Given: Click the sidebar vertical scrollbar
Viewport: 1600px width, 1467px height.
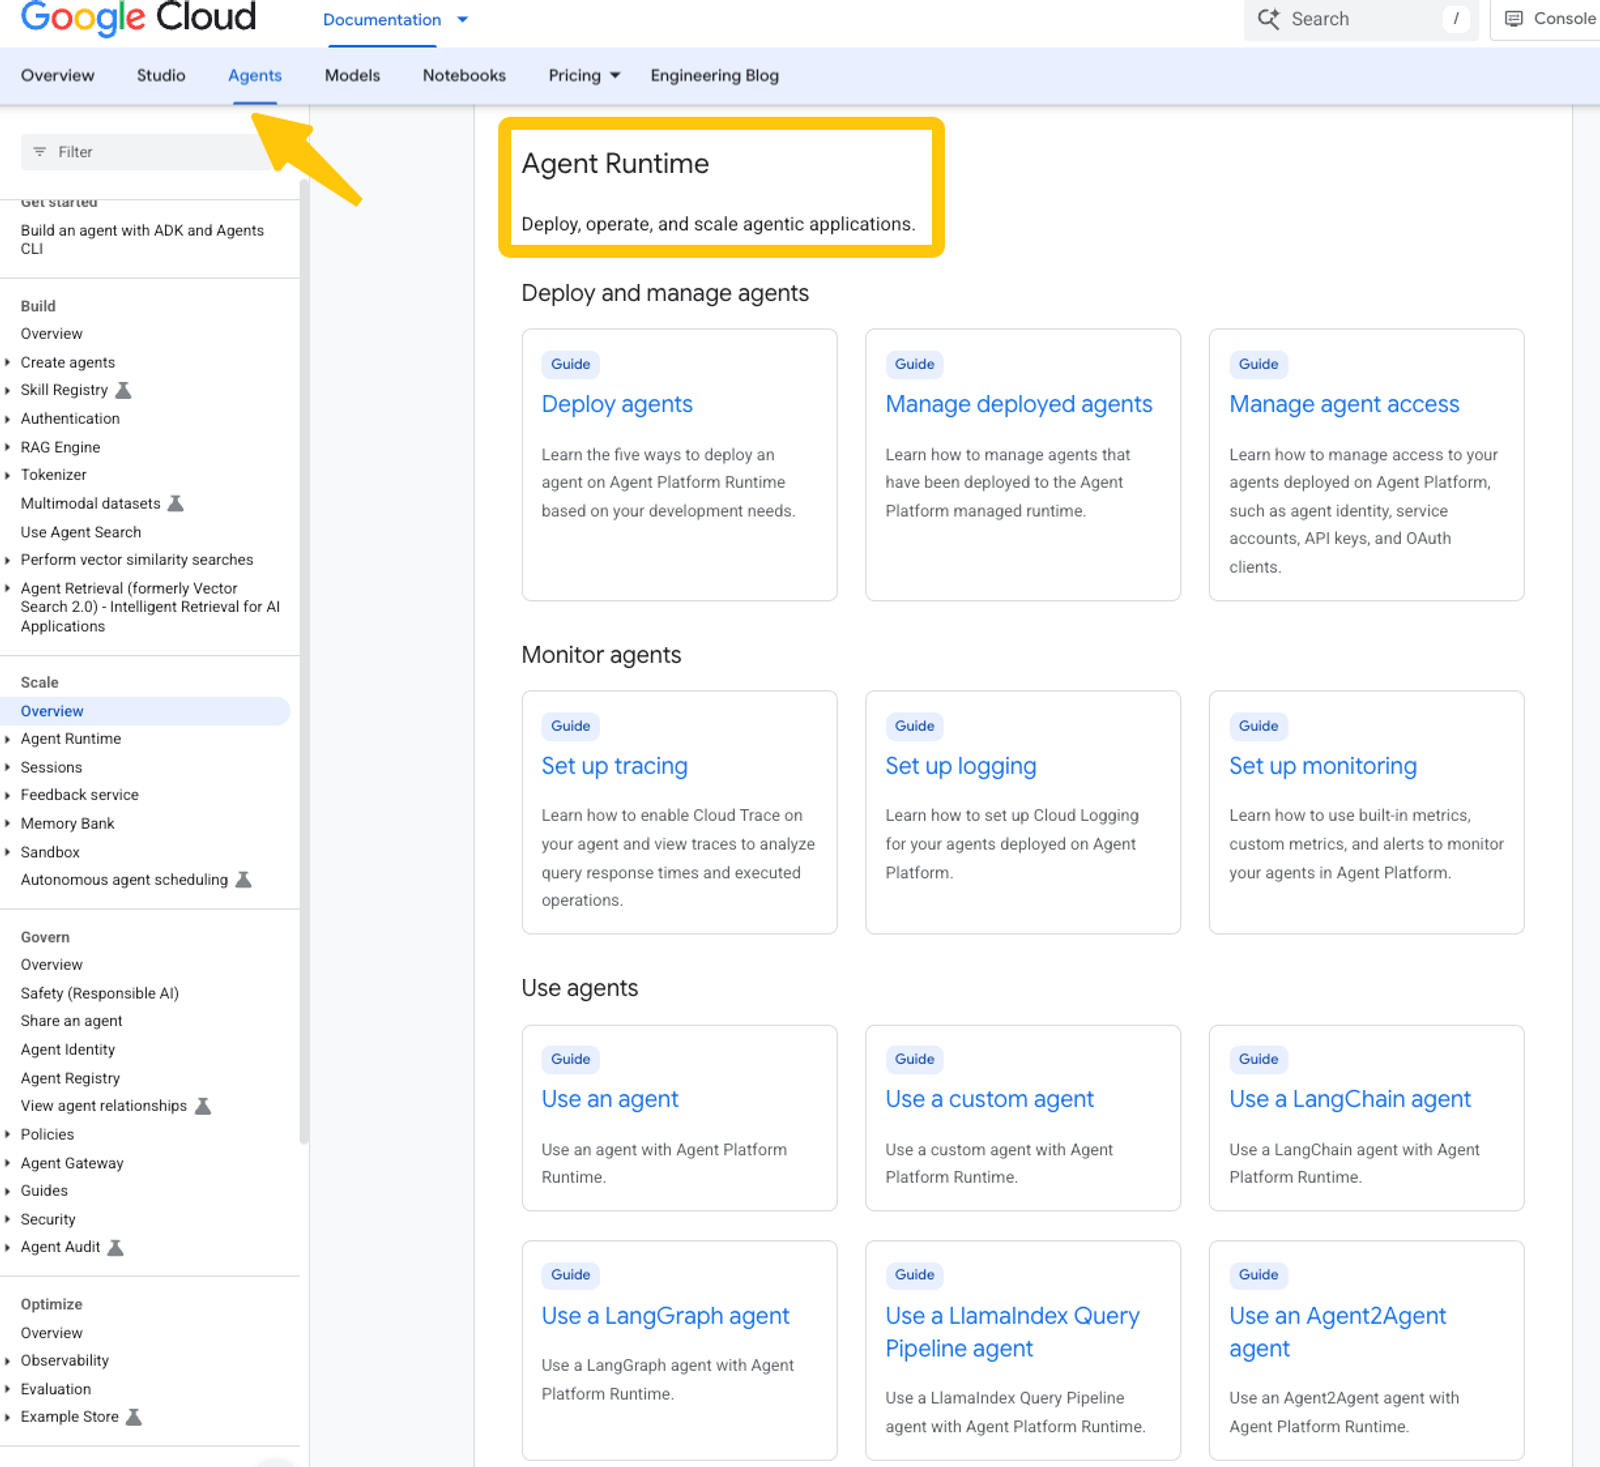Looking at the screenshot, I should [x=304, y=660].
